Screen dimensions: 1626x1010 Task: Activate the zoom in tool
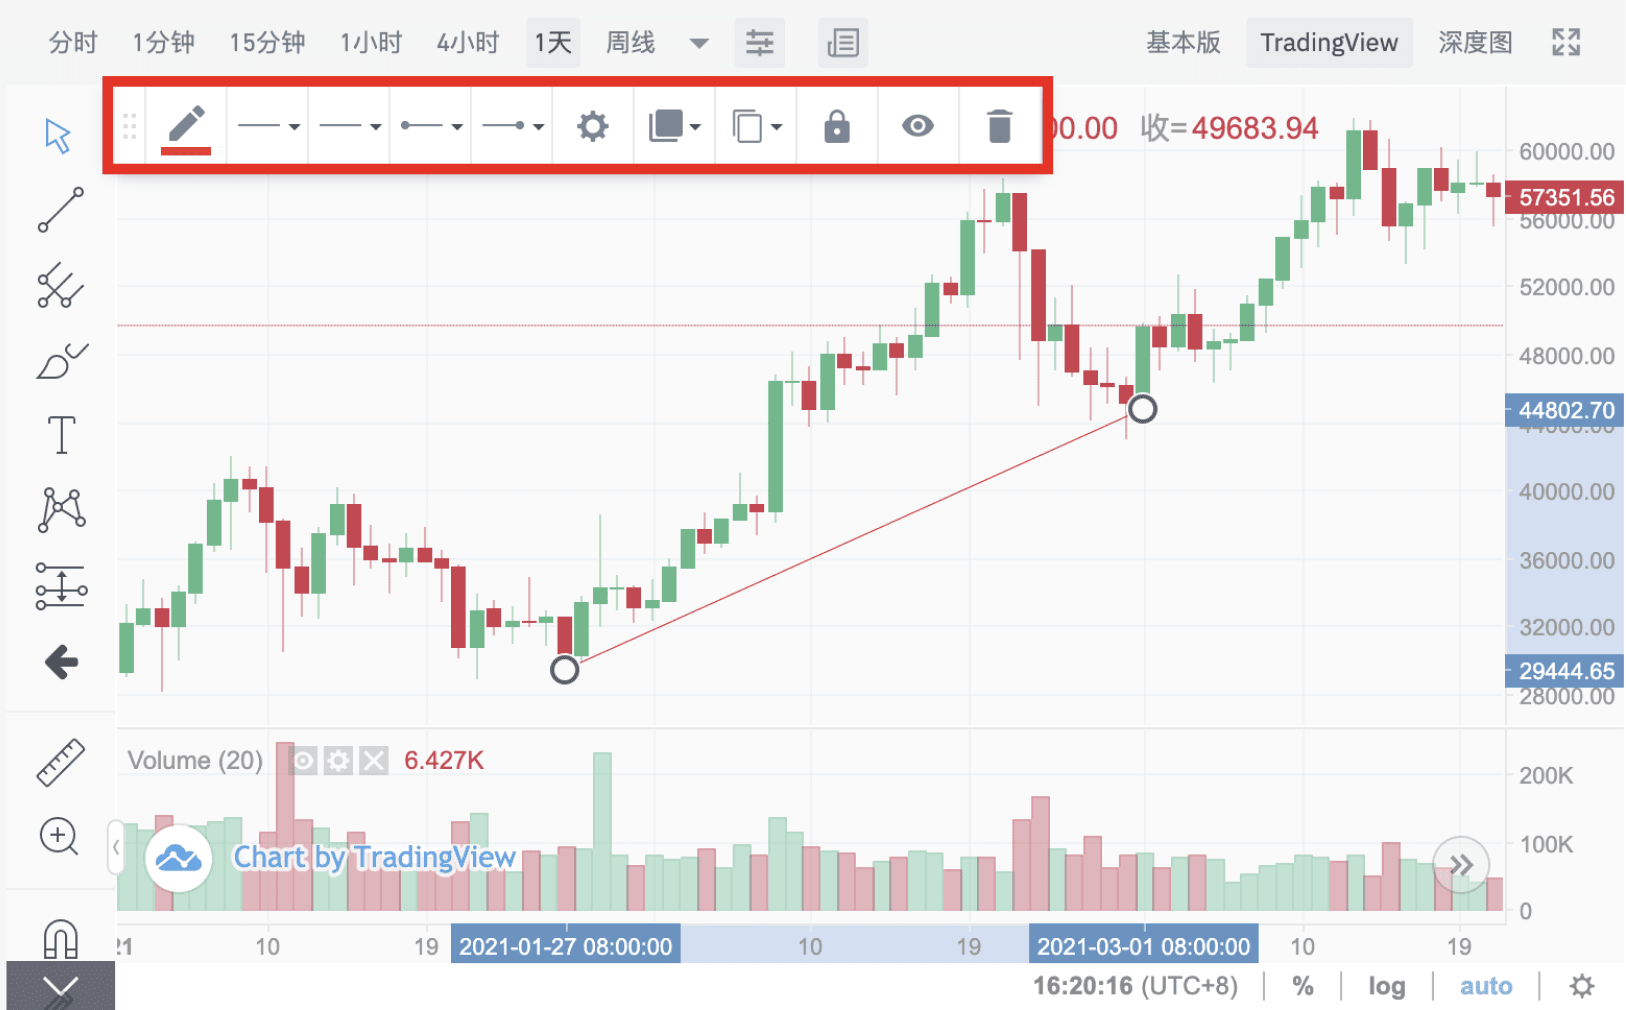tap(59, 836)
